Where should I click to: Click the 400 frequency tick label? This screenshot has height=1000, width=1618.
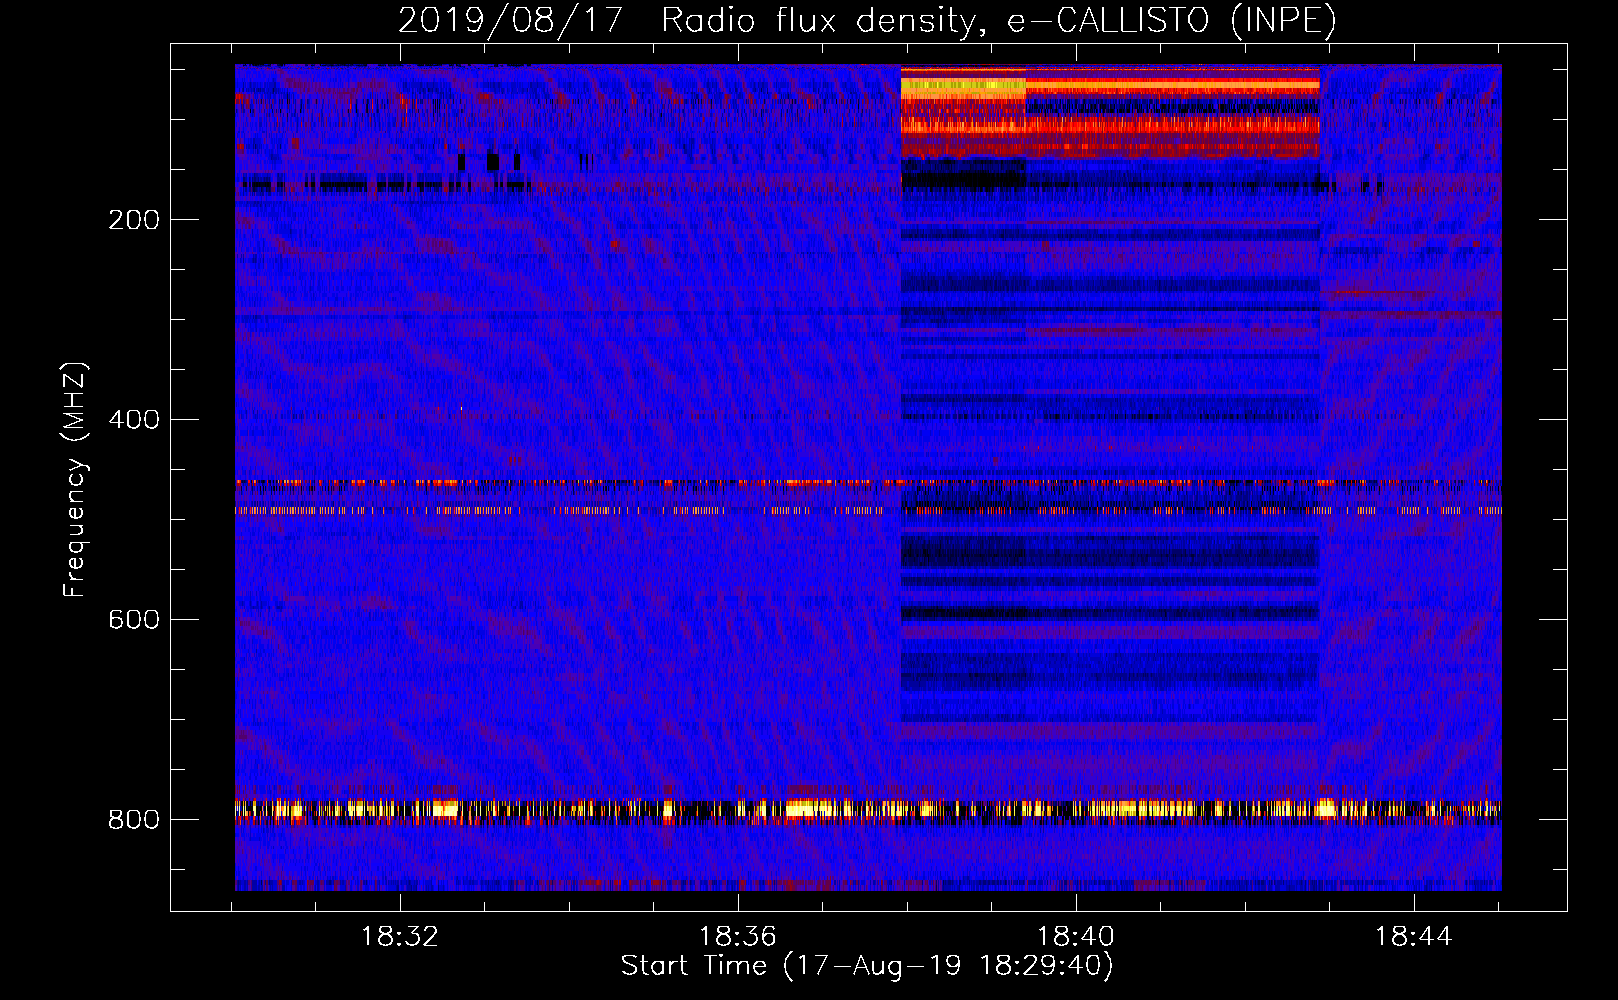[134, 420]
